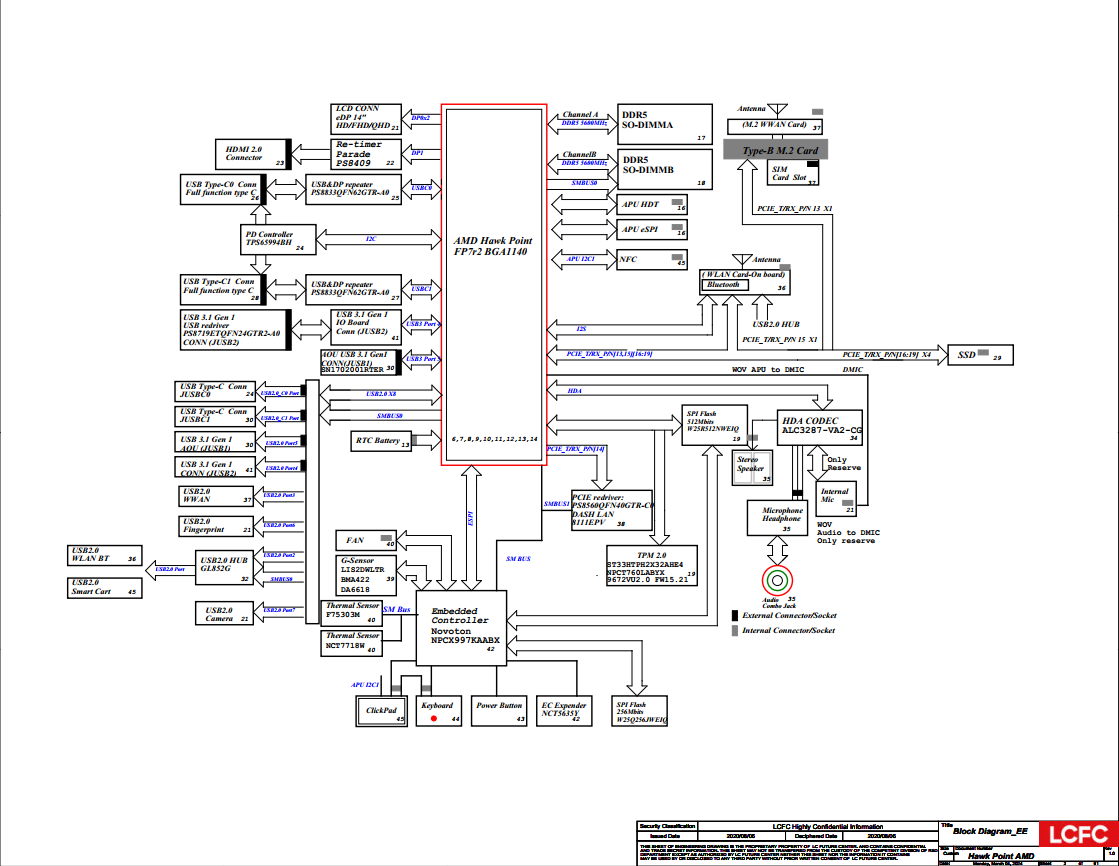The width and height of the screenshot is (1119, 866).
Task: Click the red dot on Keyboard block
Action: coord(434,718)
